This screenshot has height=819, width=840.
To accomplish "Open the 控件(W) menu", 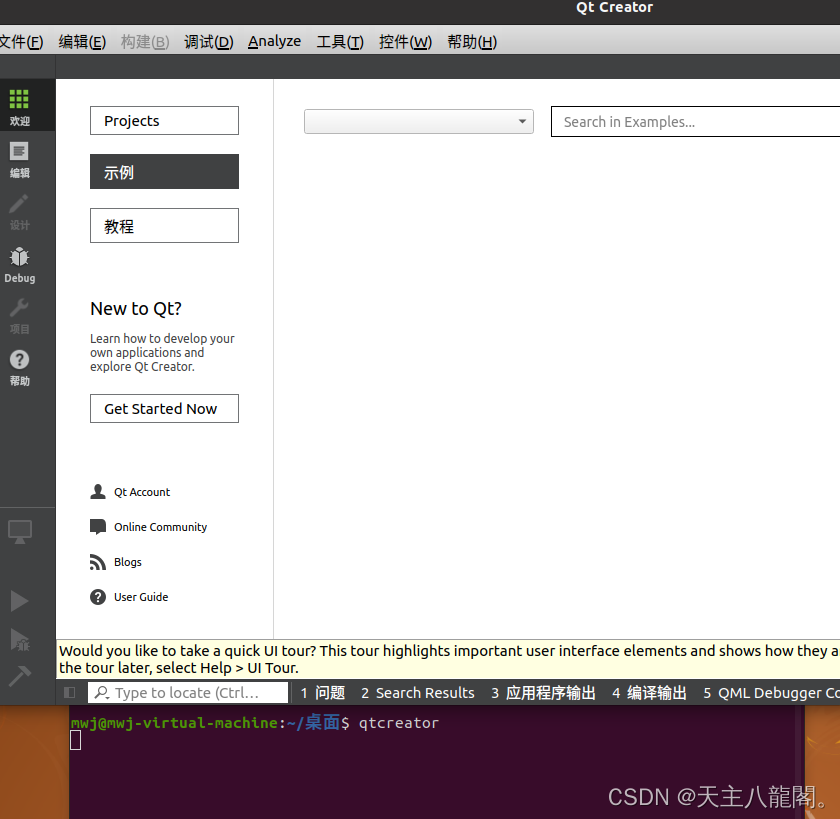I will pyautogui.click(x=406, y=41).
